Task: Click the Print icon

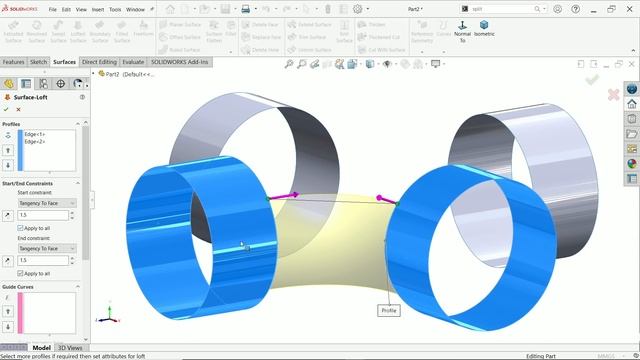Action: click(x=246, y=9)
